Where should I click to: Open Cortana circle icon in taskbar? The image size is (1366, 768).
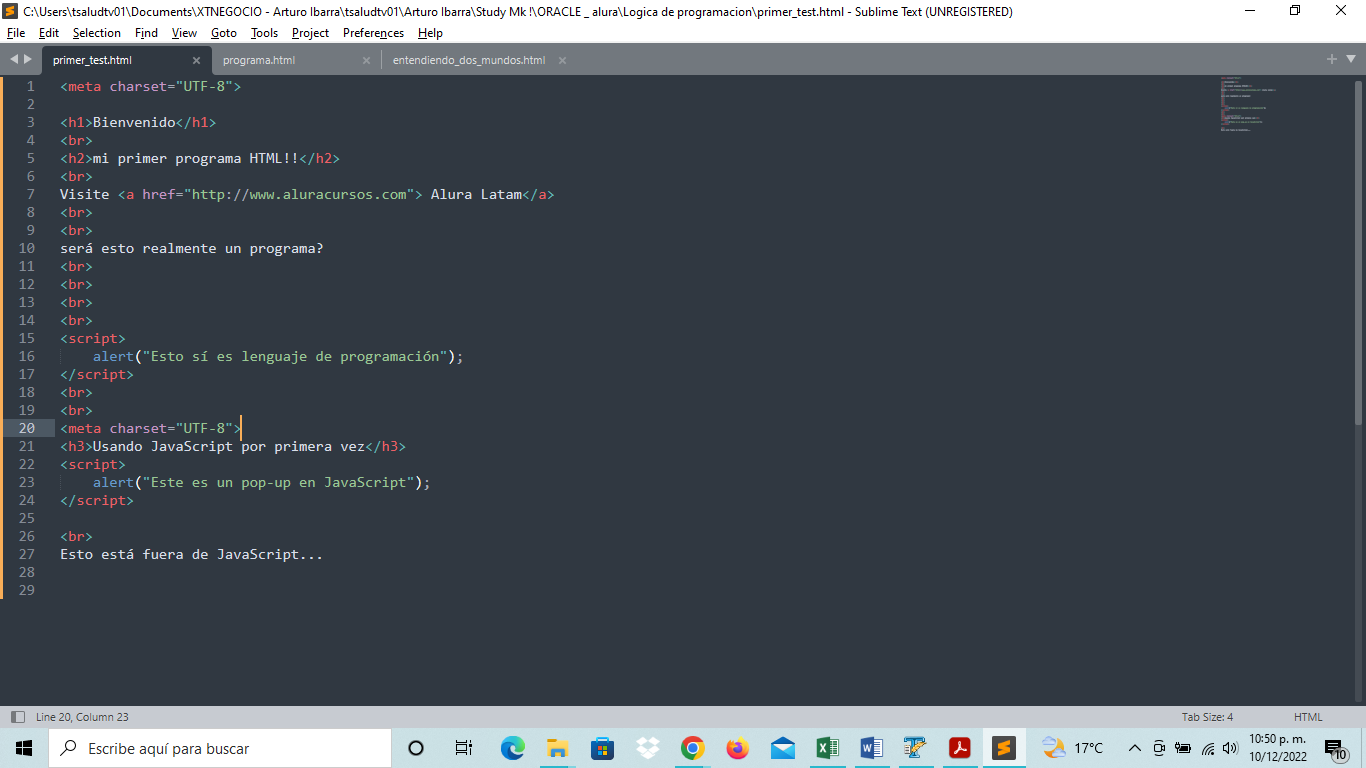416,748
